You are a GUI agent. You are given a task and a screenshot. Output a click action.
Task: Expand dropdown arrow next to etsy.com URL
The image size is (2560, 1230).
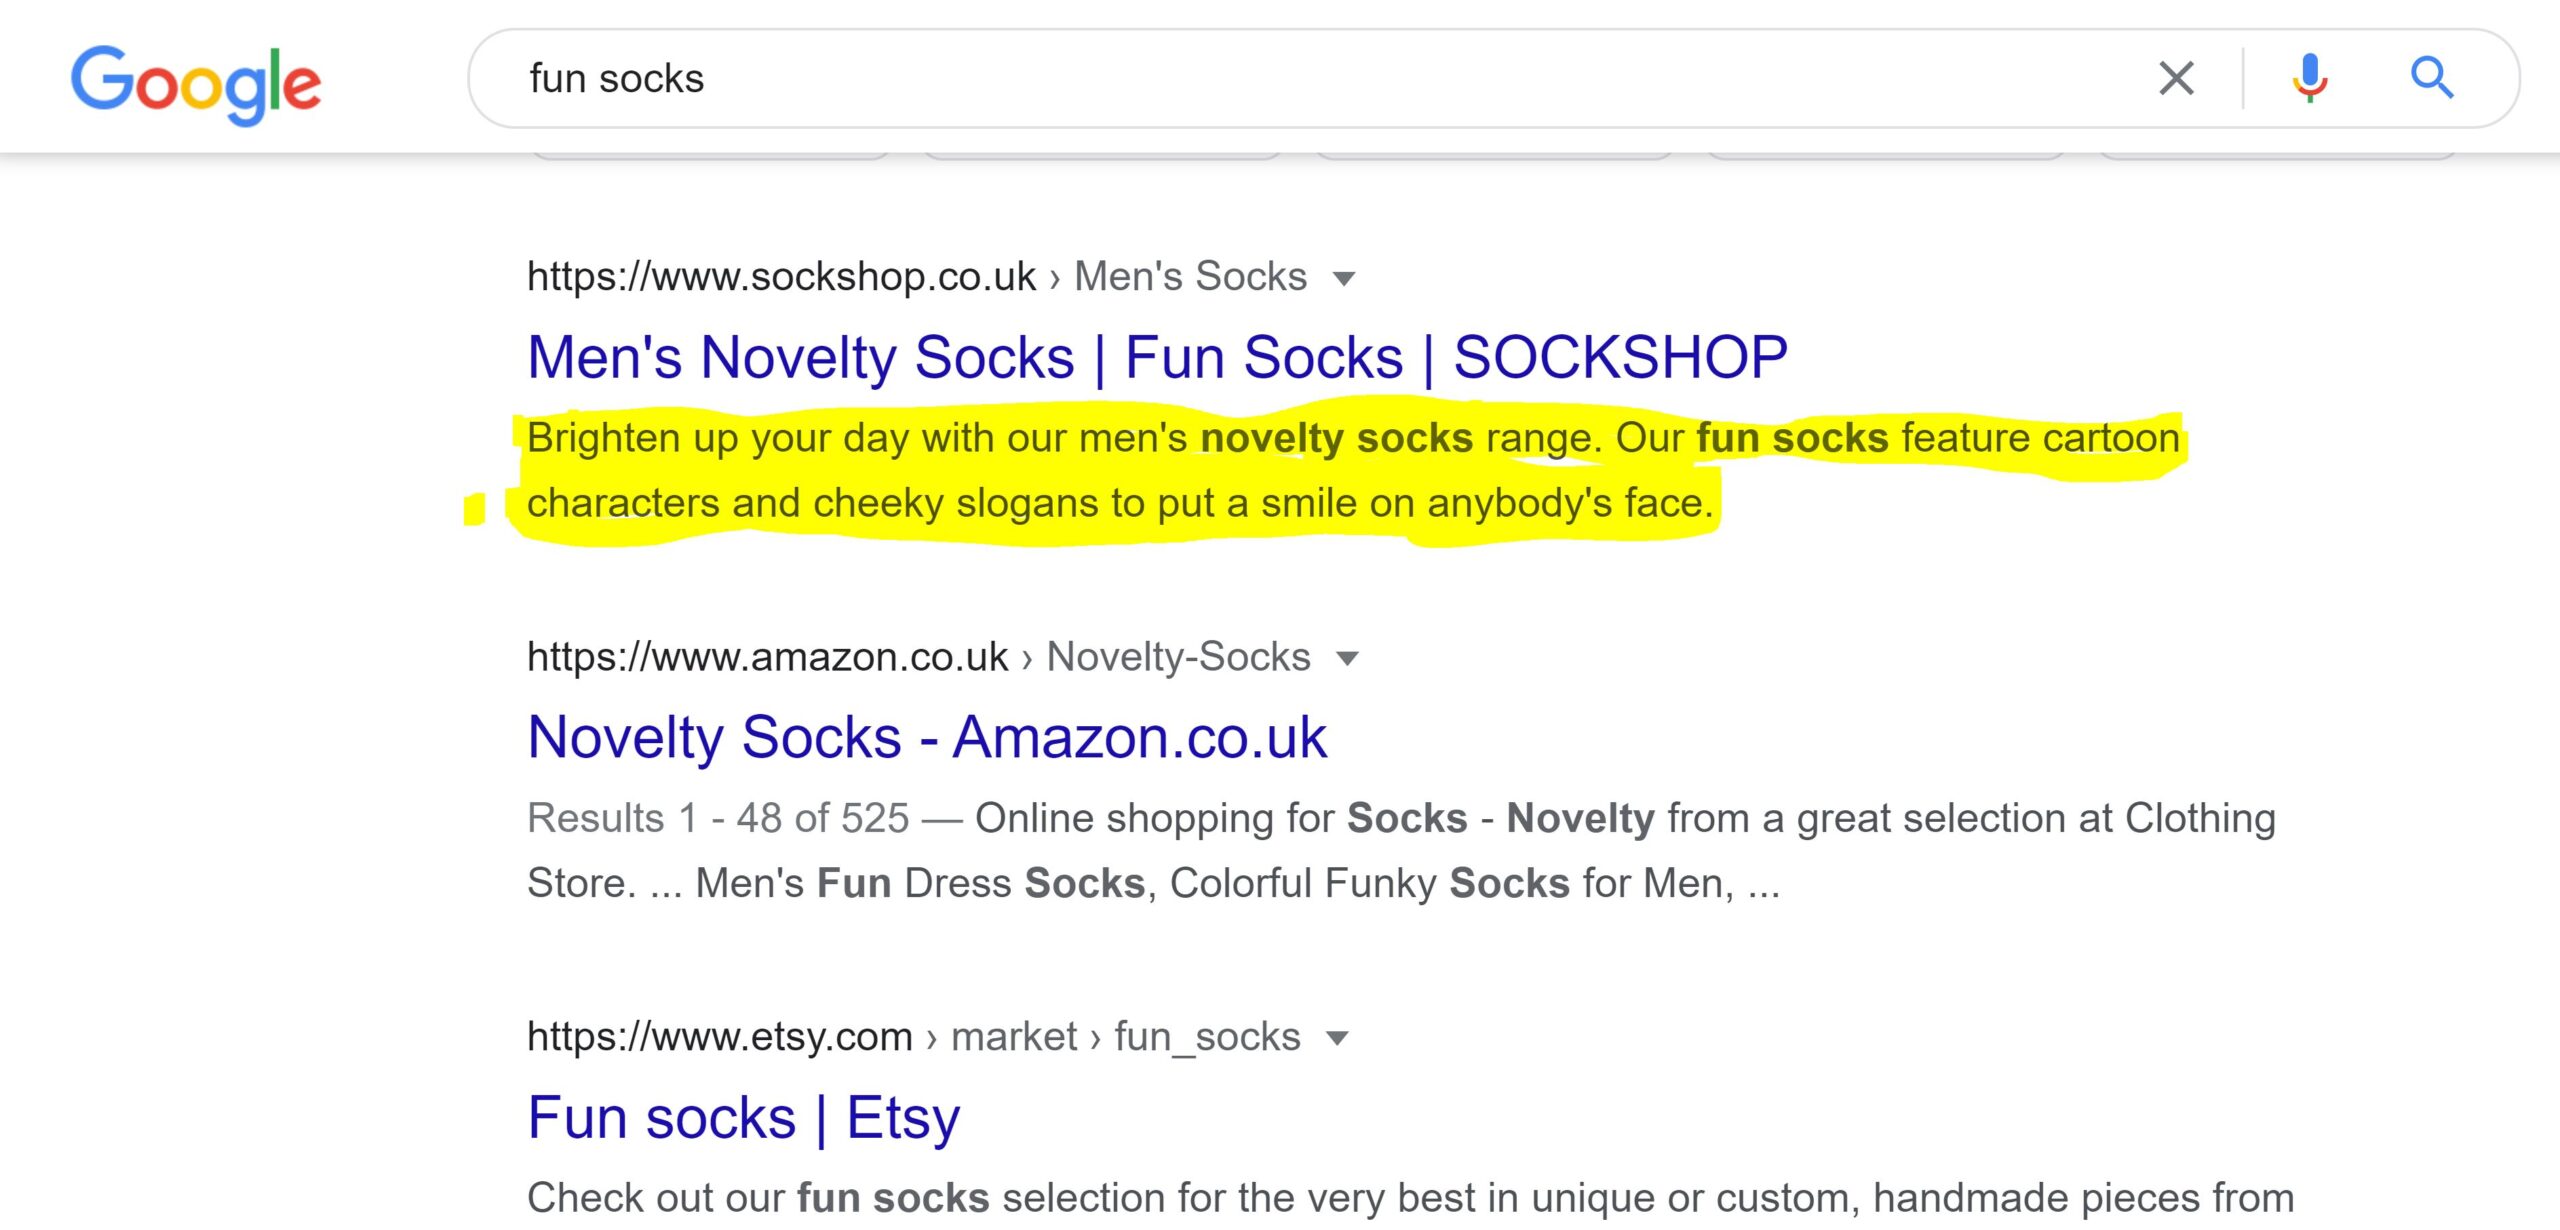tap(1337, 1038)
